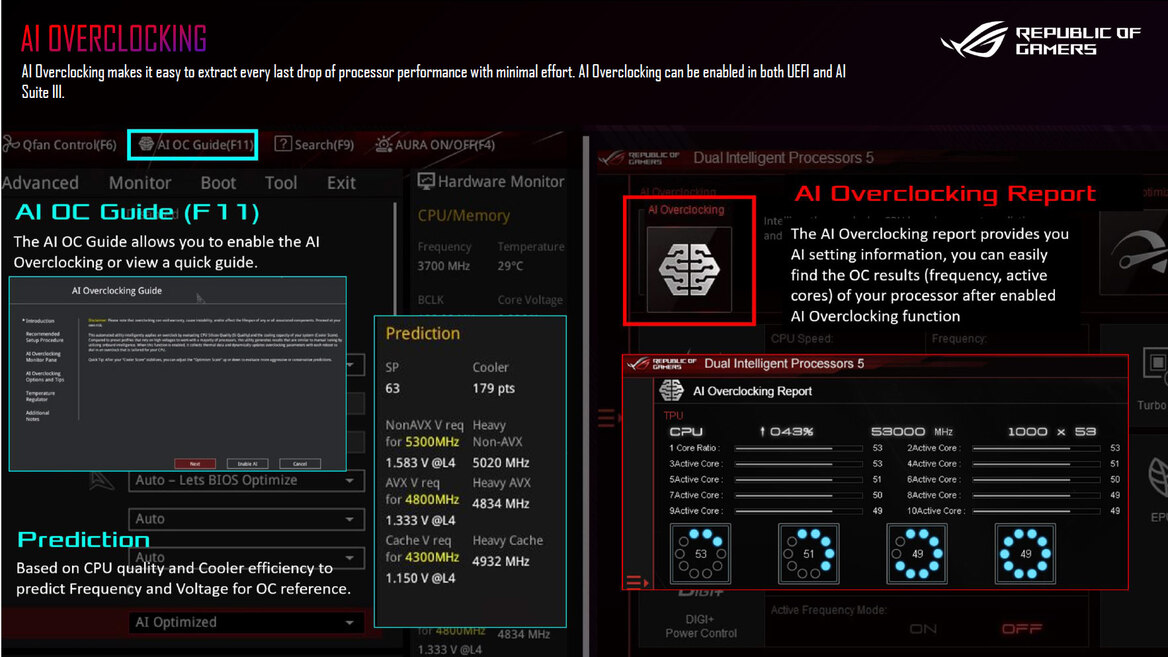Image resolution: width=1168 pixels, height=657 pixels.
Task: Switch to the Exit tab
Action: 341,182
